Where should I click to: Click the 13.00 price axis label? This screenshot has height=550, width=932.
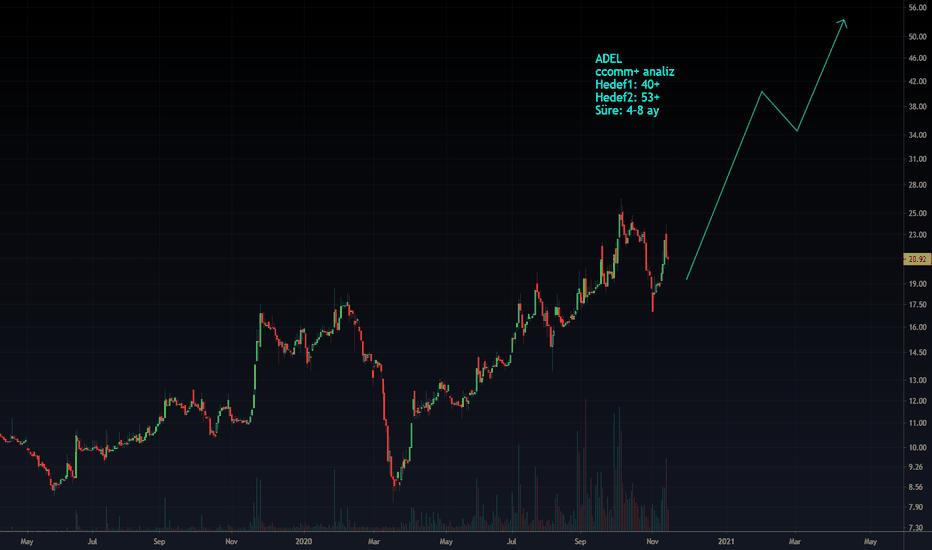click(917, 381)
